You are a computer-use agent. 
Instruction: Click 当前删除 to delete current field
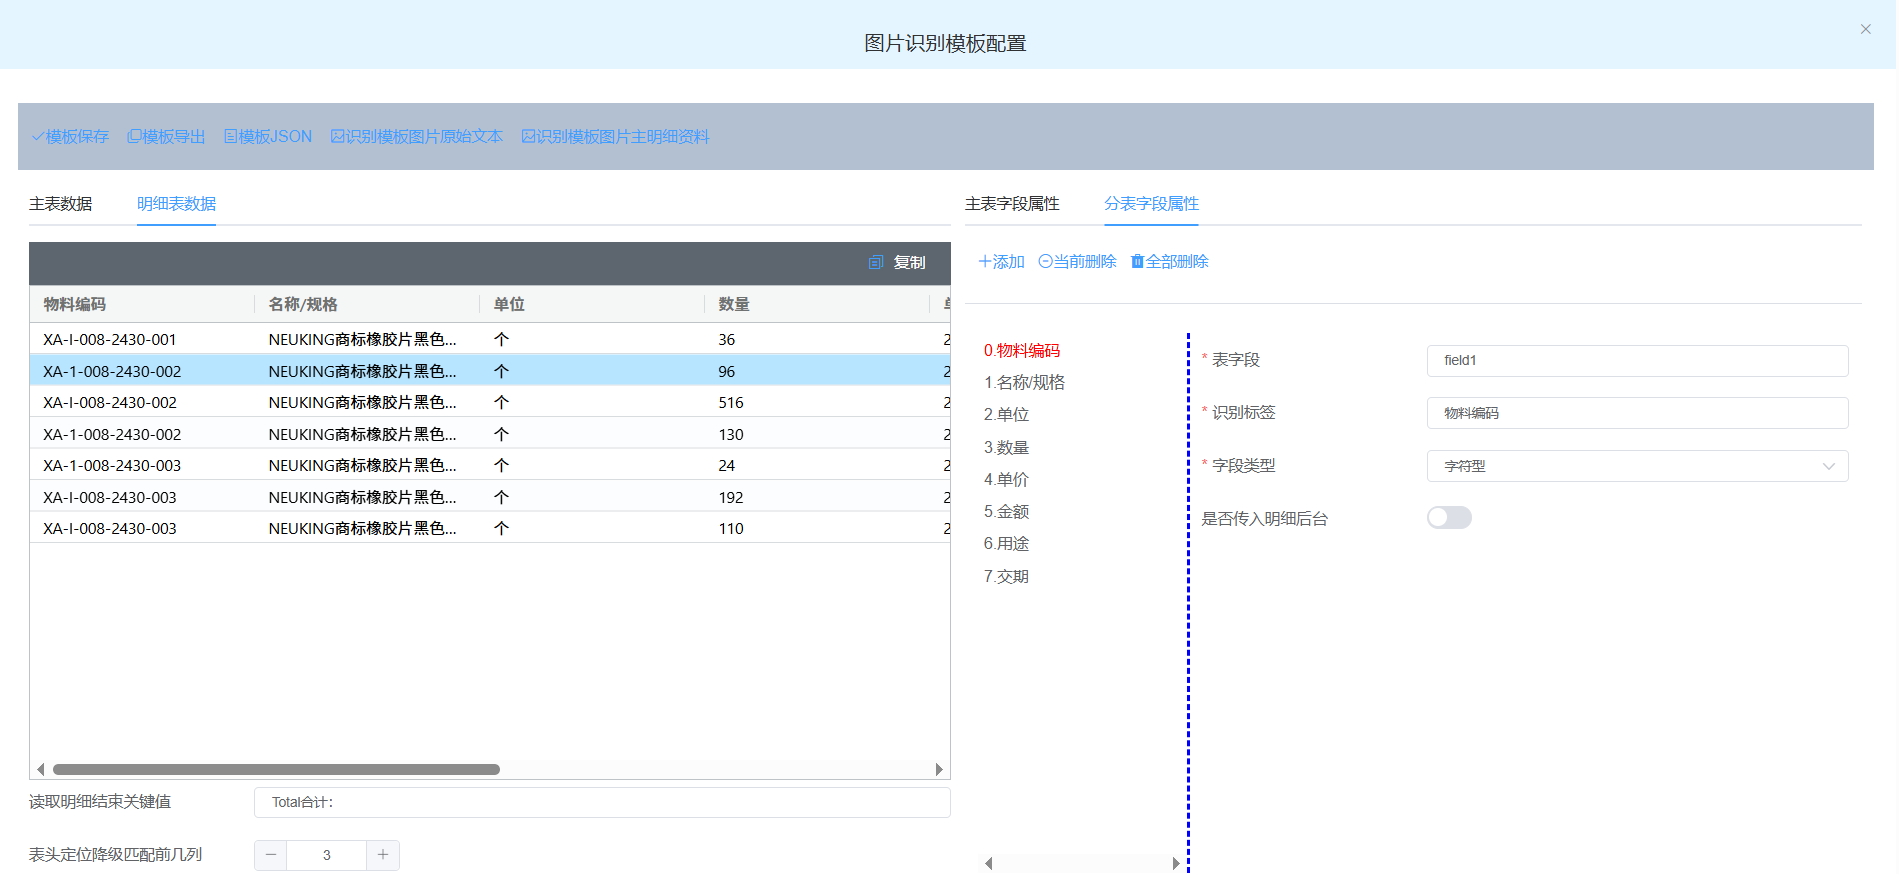pyautogui.click(x=1078, y=261)
